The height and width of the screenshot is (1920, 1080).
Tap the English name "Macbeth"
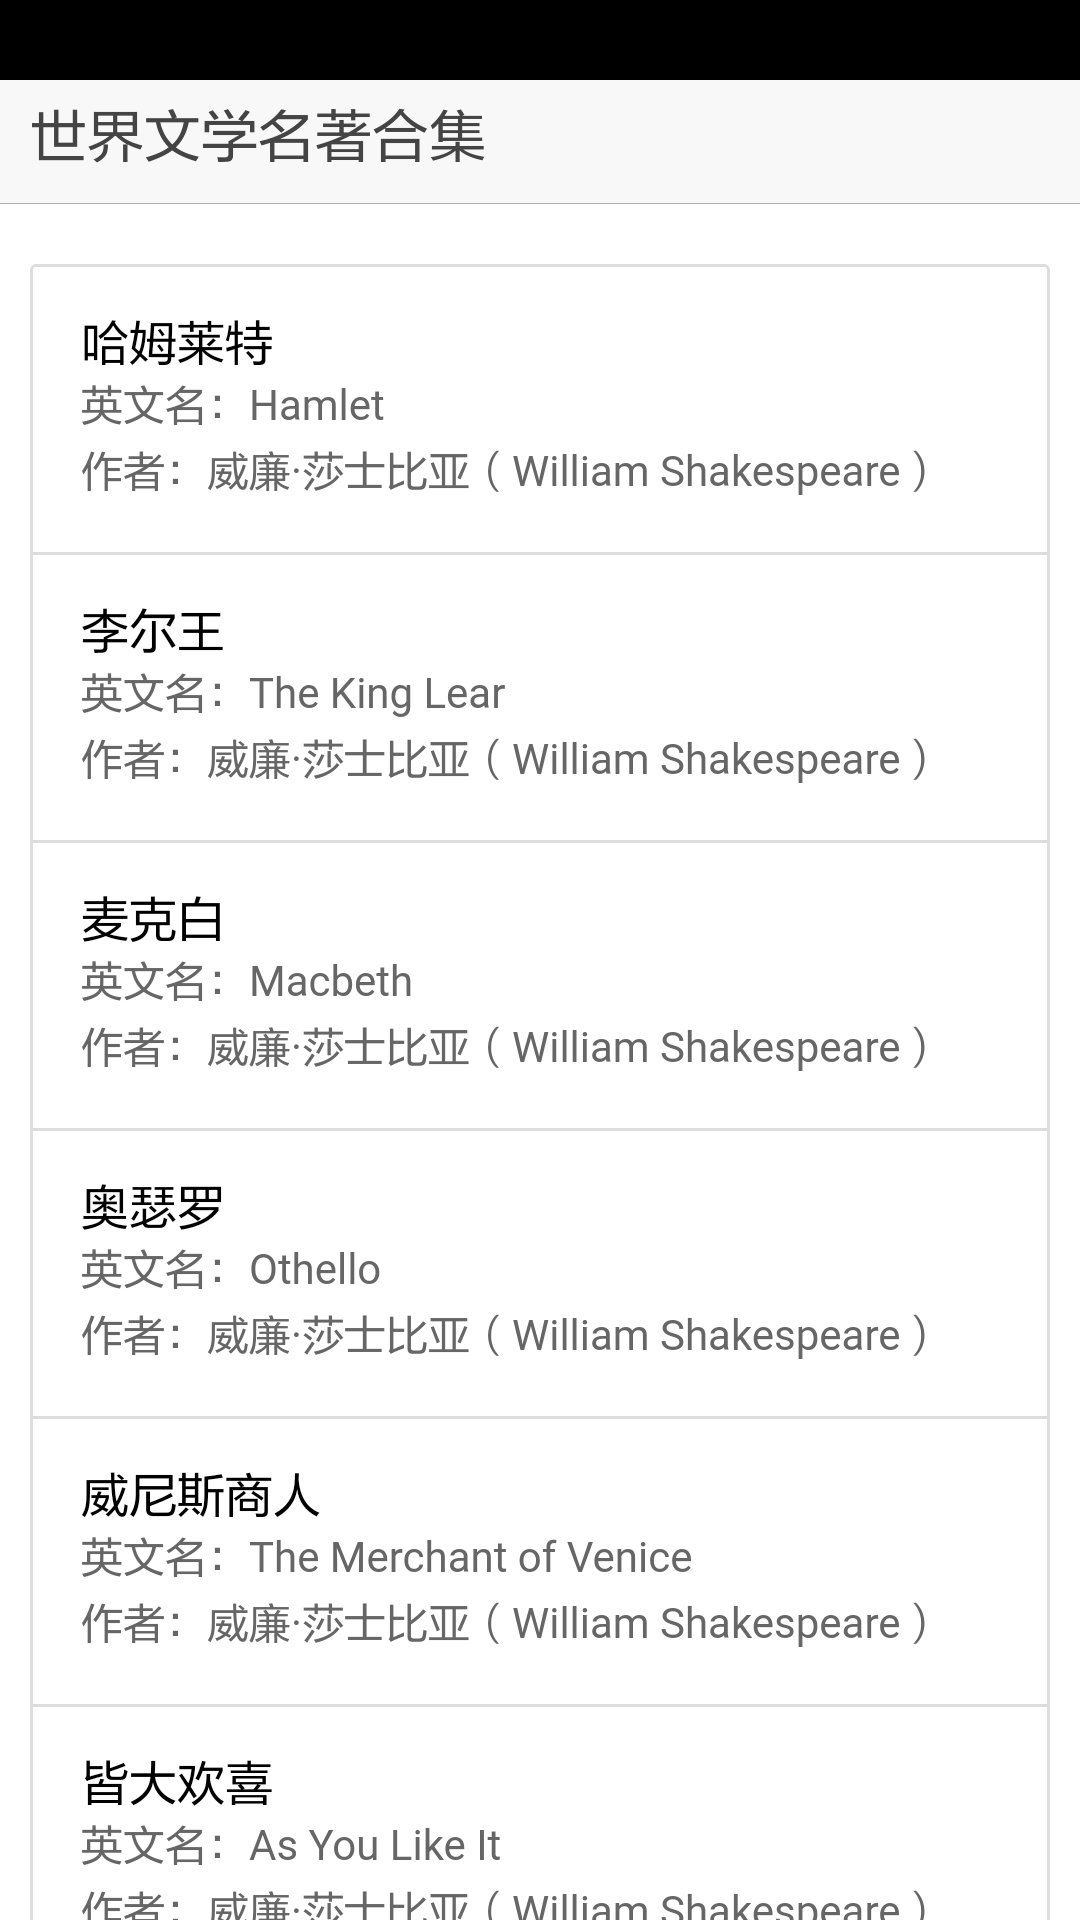[330, 982]
